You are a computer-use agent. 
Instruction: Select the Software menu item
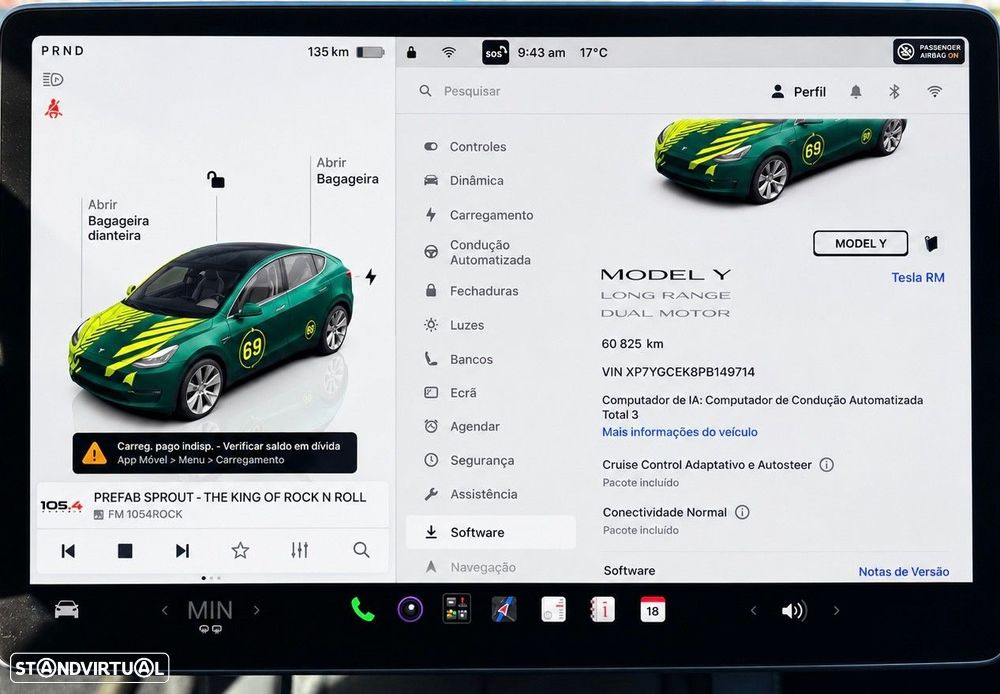pos(490,532)
